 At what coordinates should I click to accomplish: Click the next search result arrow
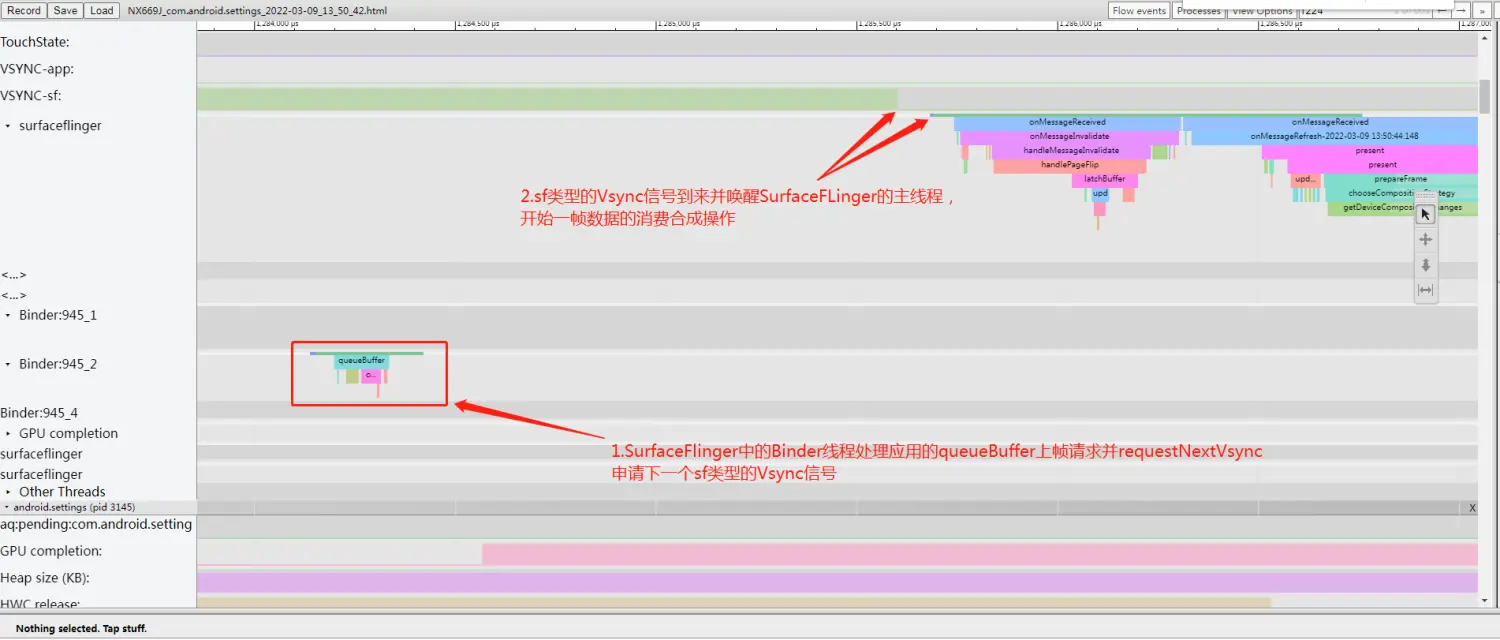1462,10
